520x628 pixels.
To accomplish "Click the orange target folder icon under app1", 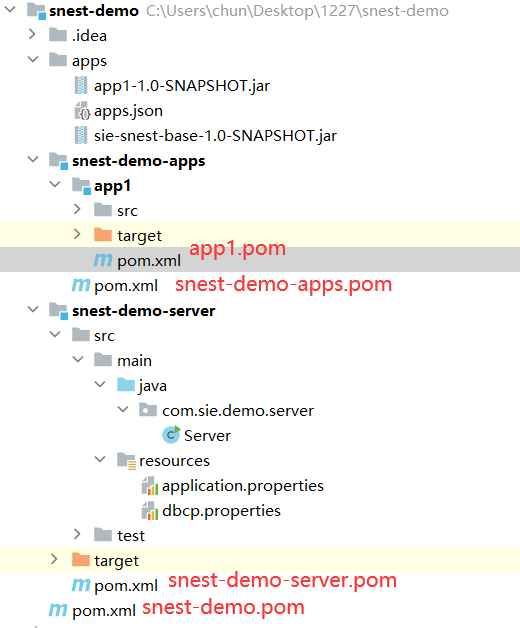I will (x=103, y=235).
